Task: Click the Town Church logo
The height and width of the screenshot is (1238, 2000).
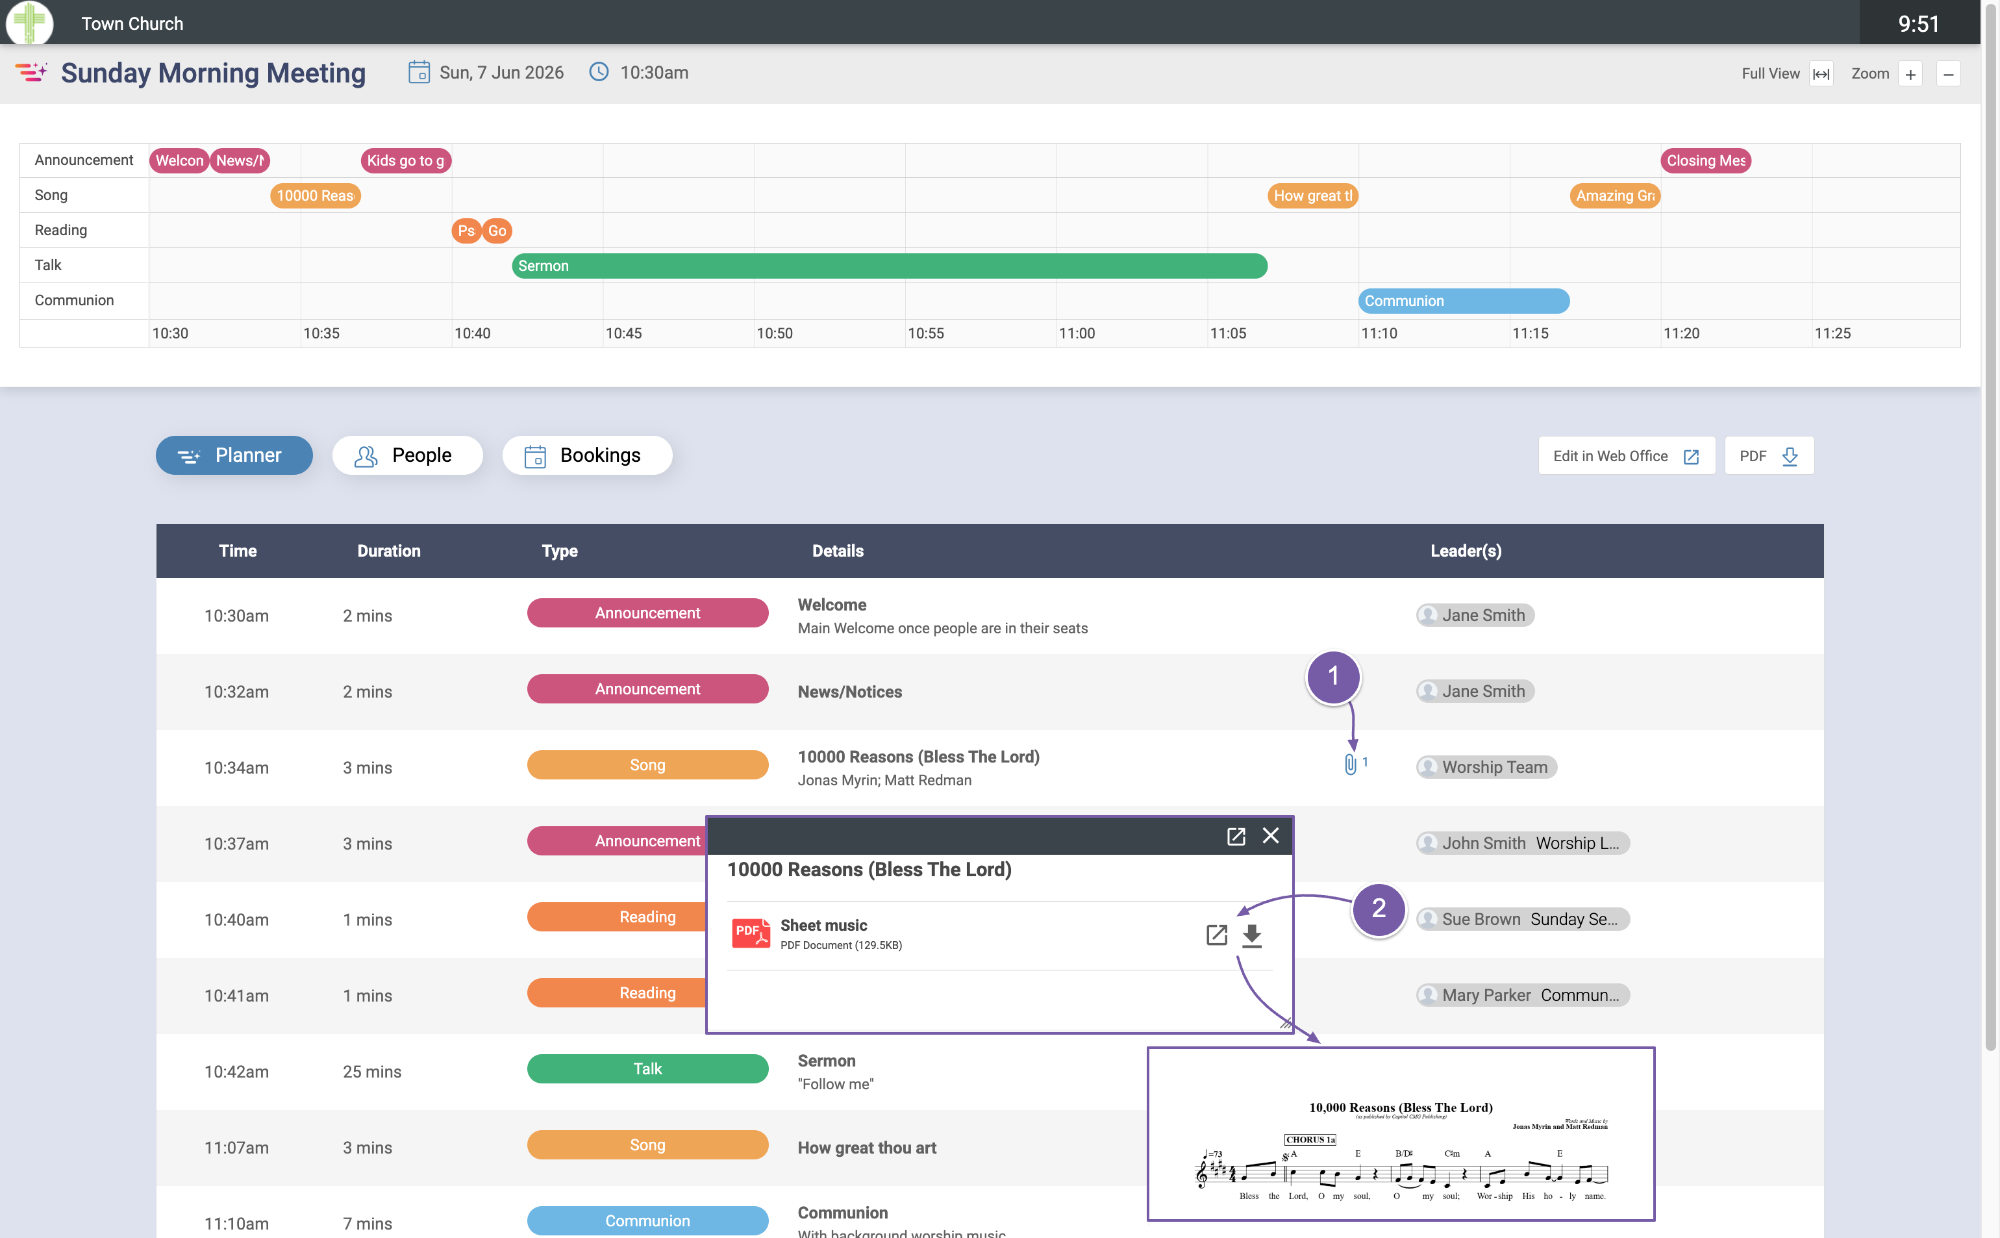Action: point(30,22)
